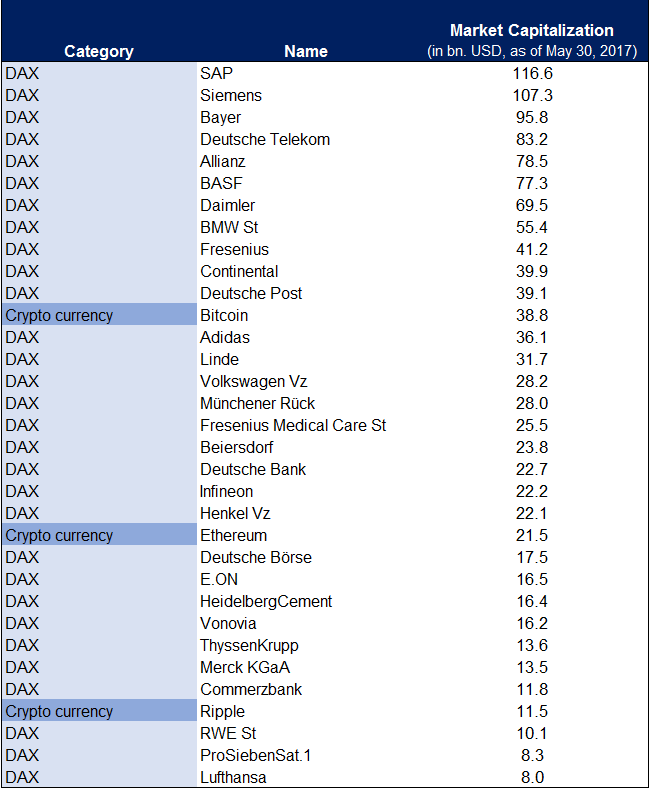Click Fresenius Medical Care St cell
652x791 pixels.
pyautogui.click(x=293, y=426)
